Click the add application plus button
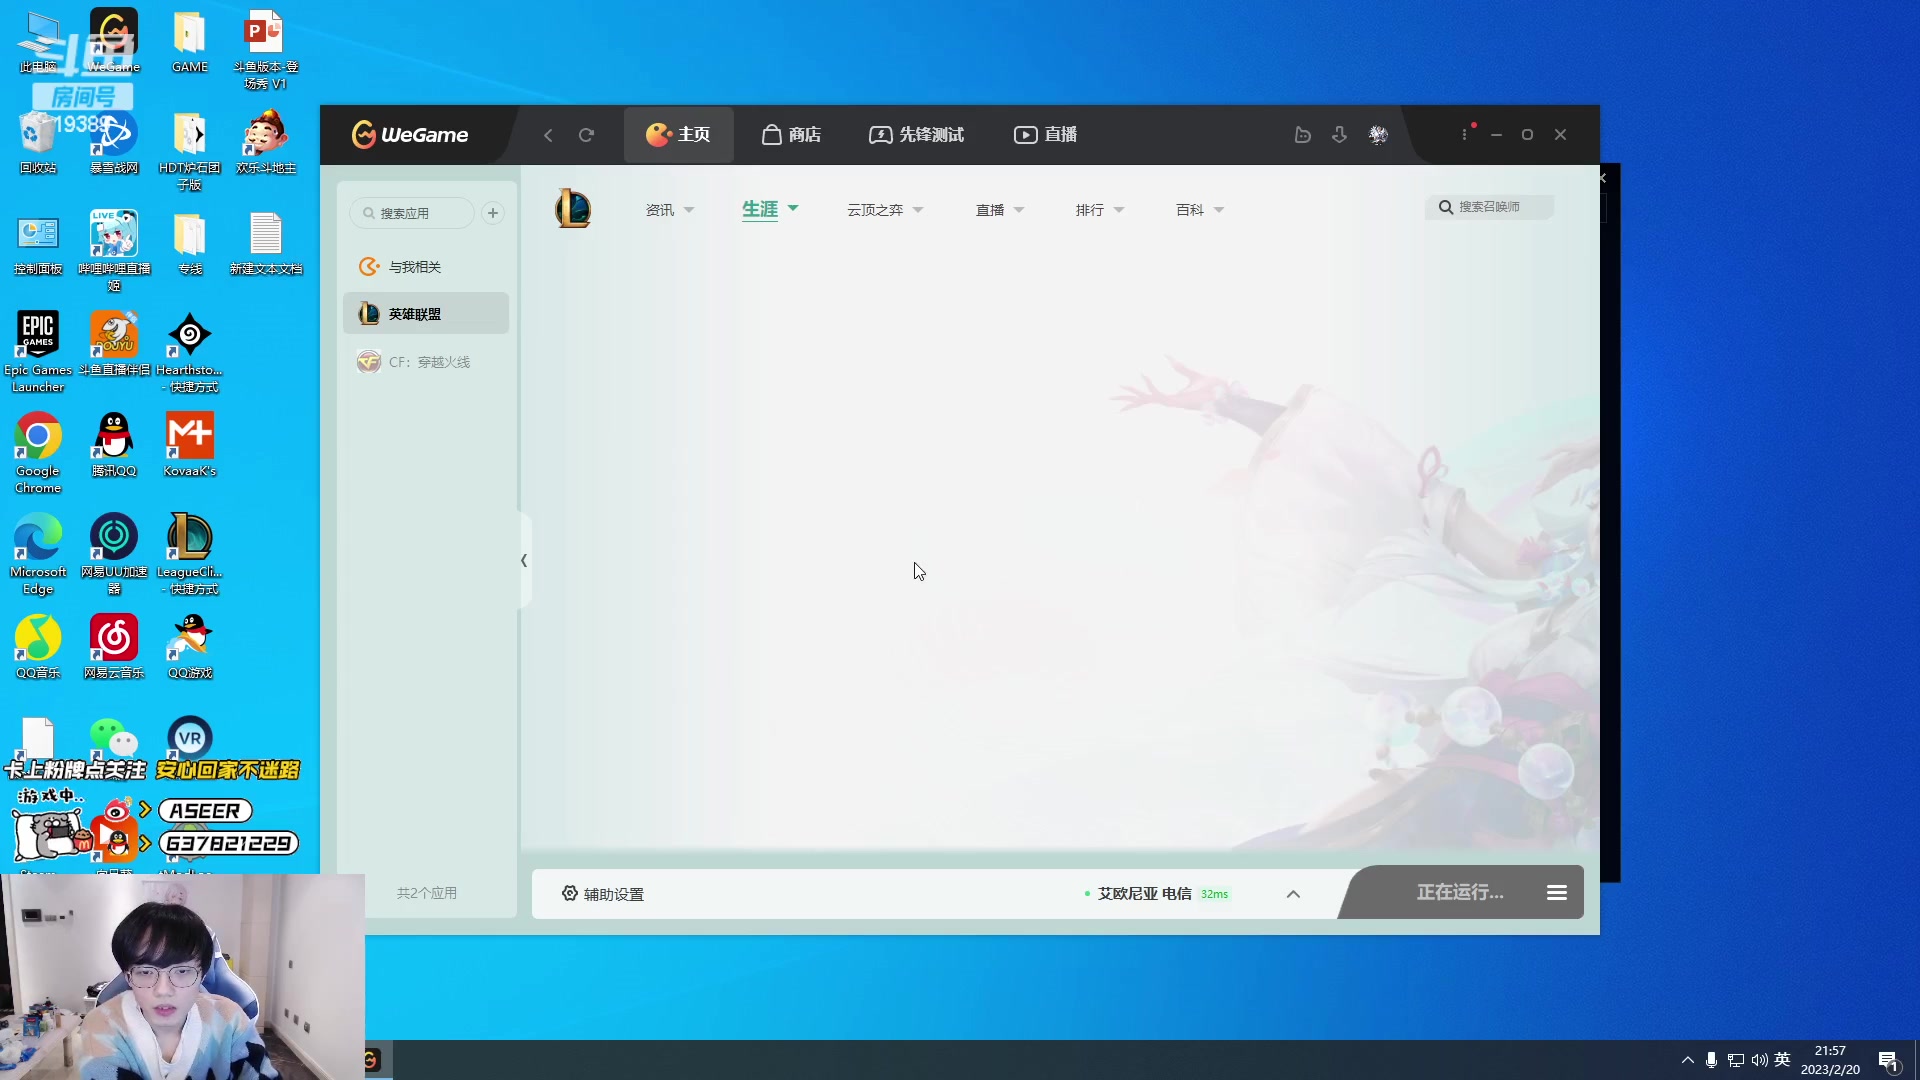Screen dimensions: 1920x1080 [x=492, y=212]
